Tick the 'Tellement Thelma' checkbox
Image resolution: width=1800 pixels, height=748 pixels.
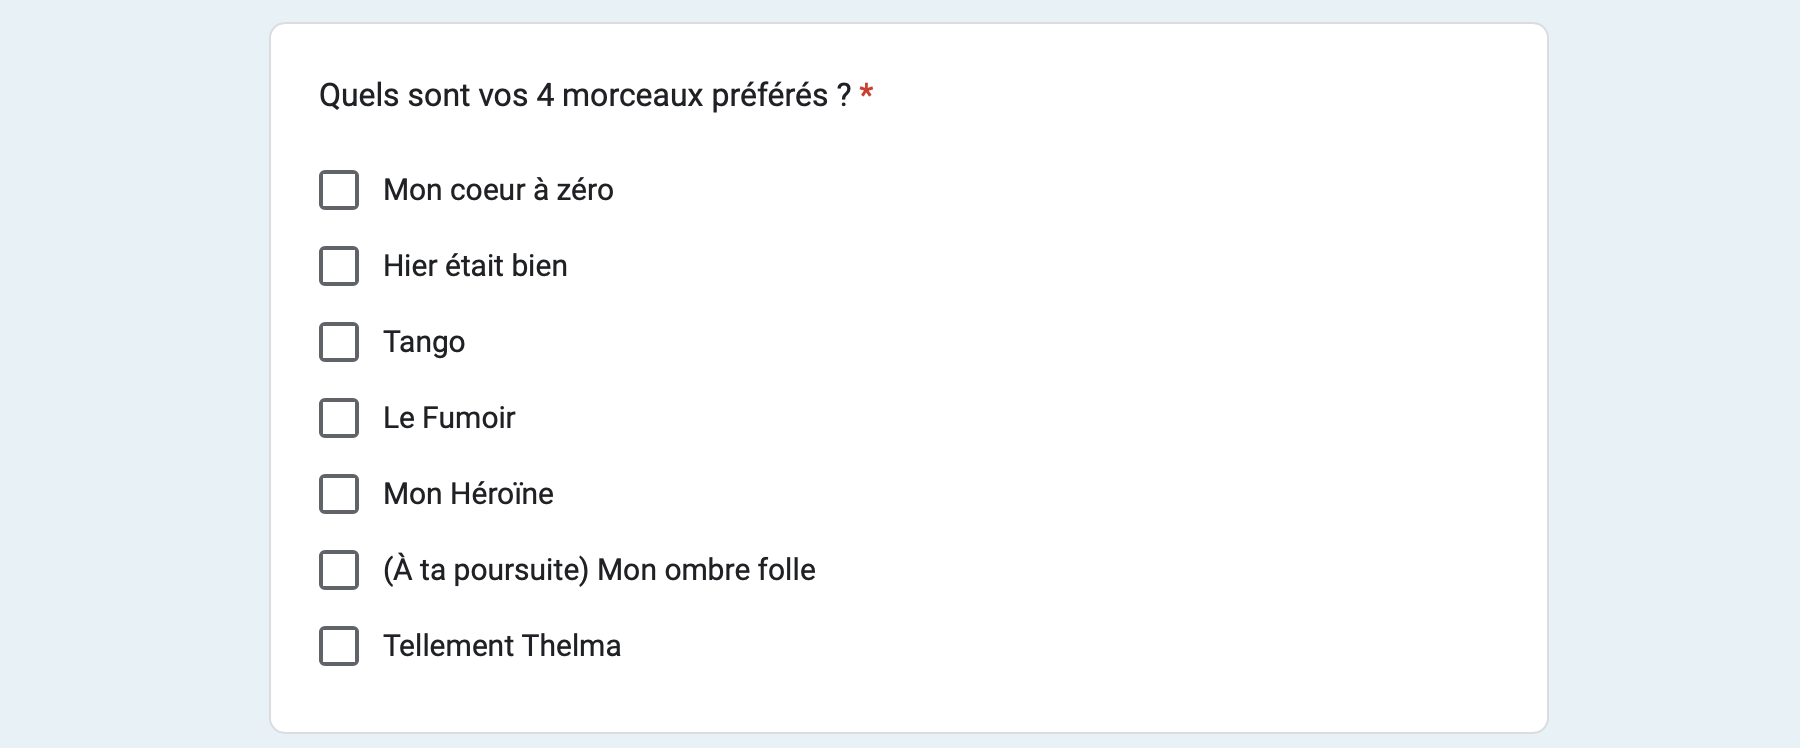click(x=339, y=646)
